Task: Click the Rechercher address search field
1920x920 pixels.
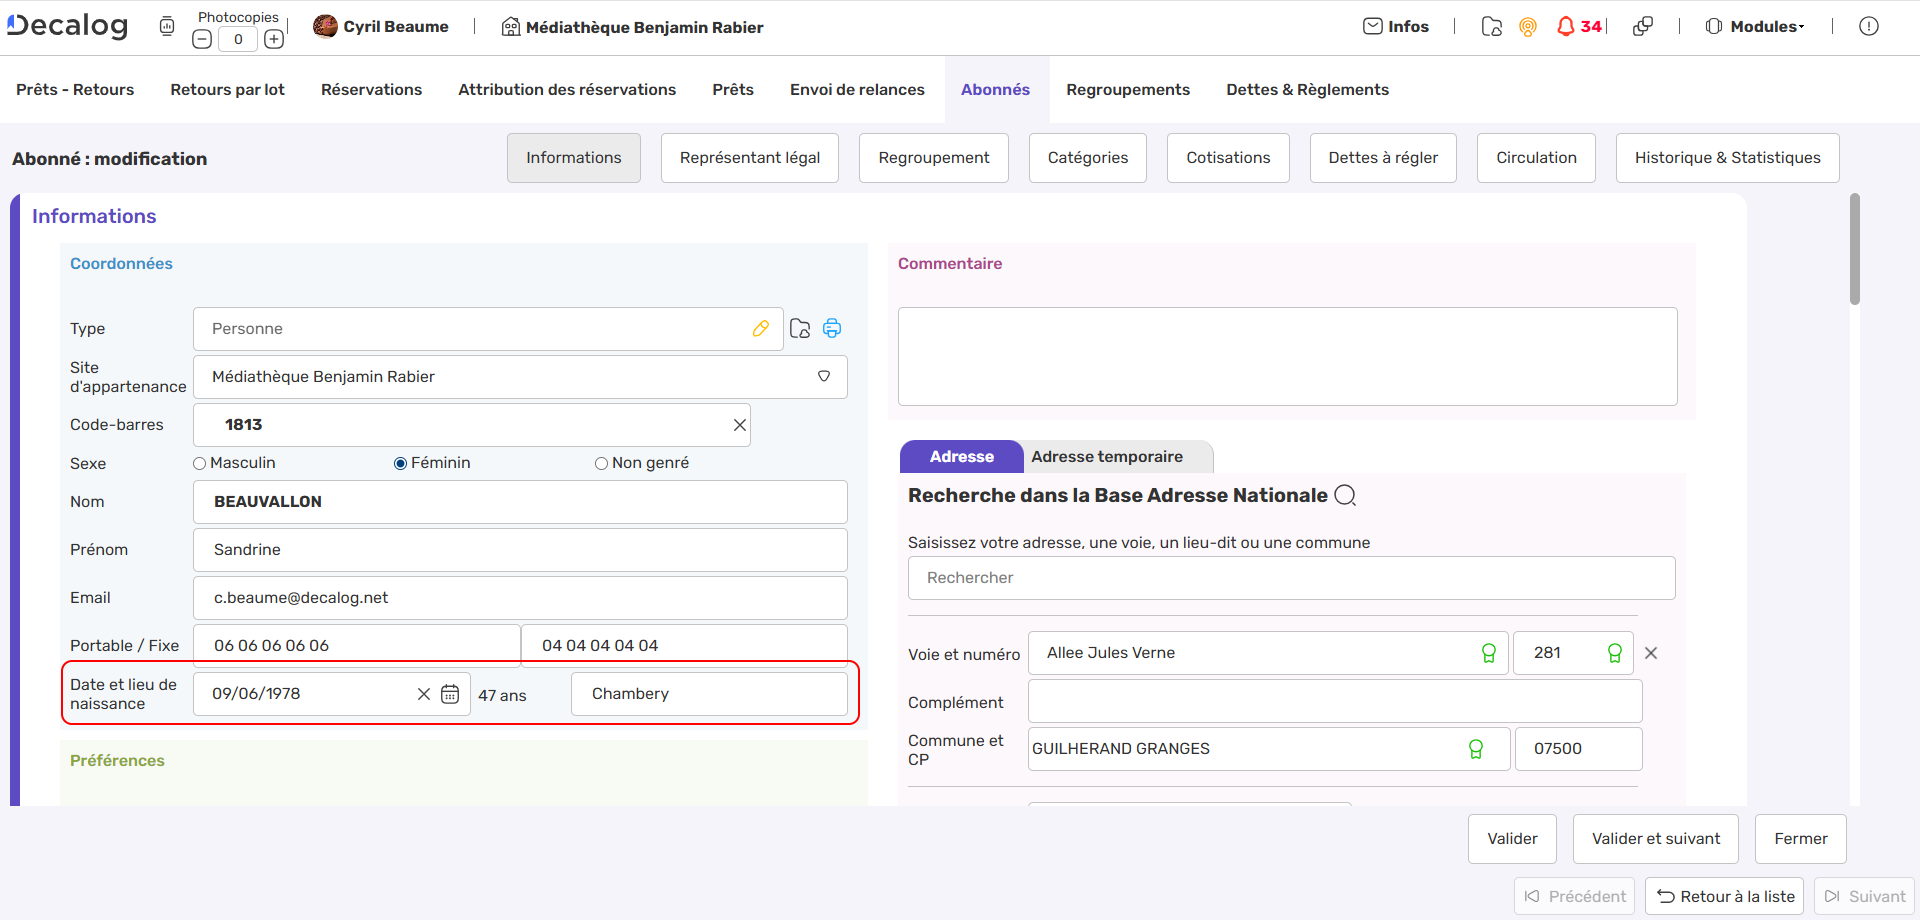Action: pos(1291,578)
